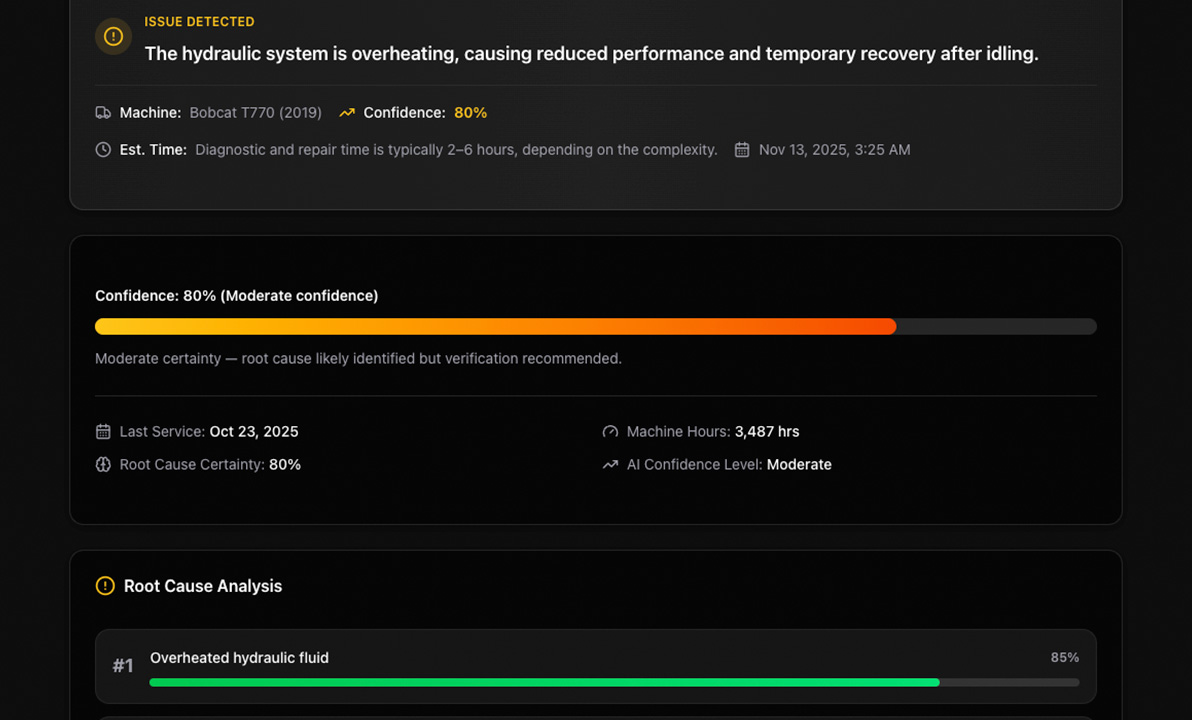Click the yellow 80% confidence value
The width and height of the screenshot is (1192, 720).
click(x=470, y=112)
